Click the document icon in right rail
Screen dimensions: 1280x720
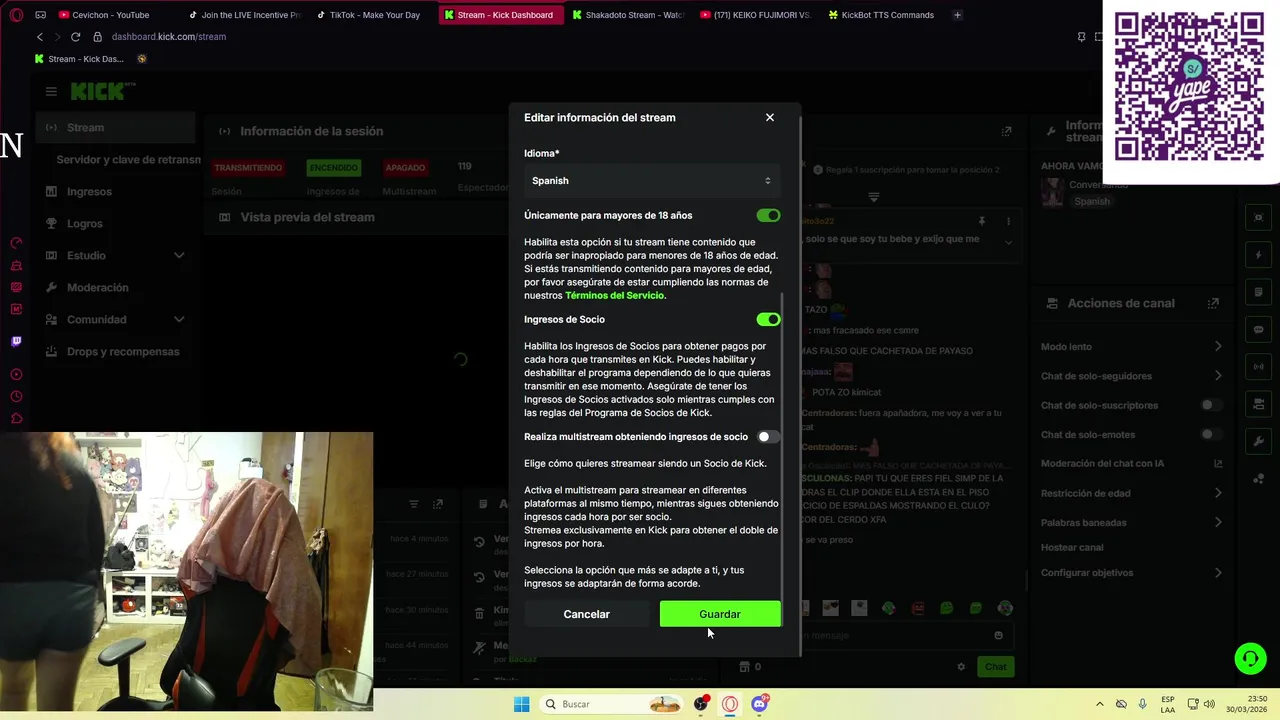1259,292
